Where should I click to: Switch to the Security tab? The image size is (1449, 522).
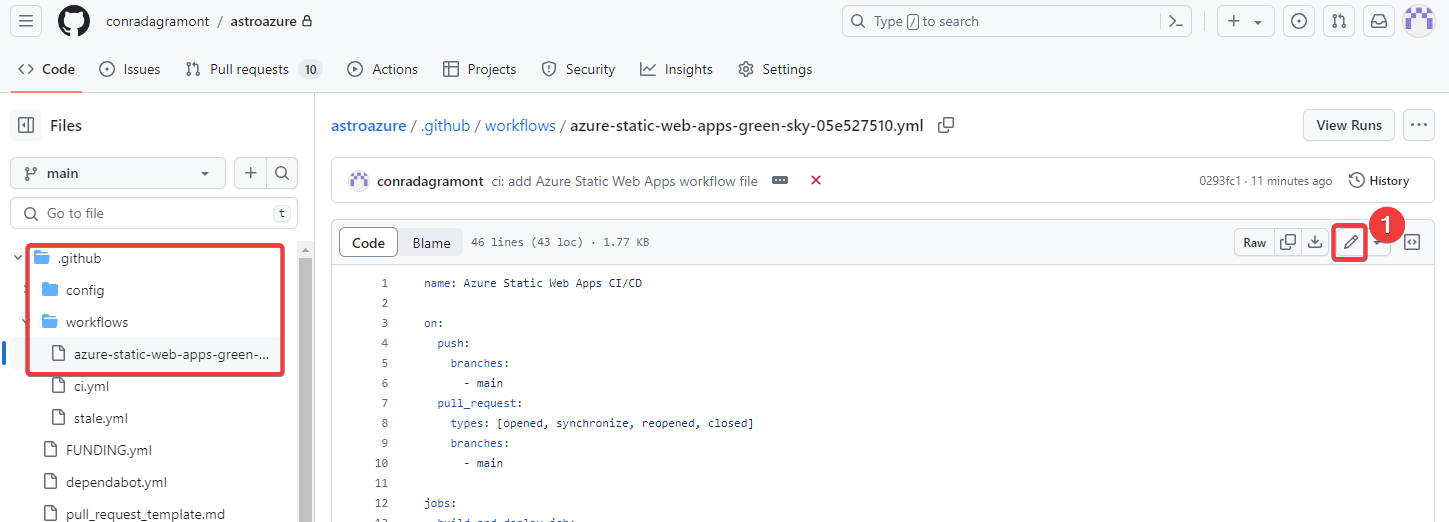pos(578,69)
